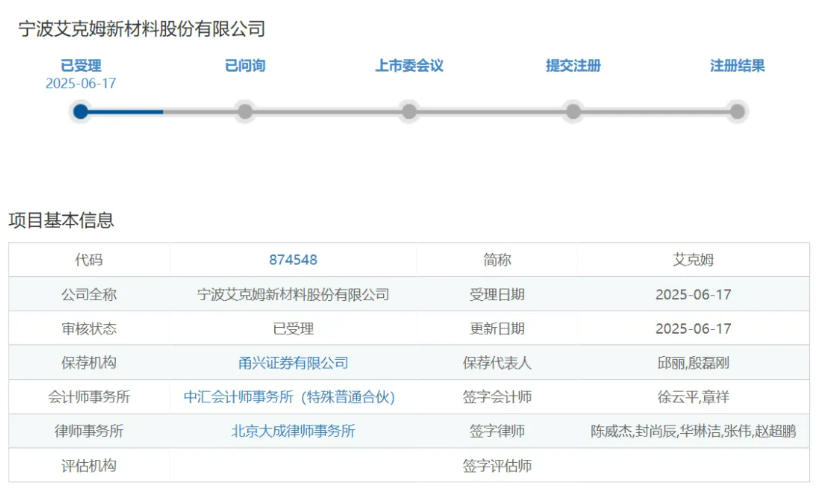Image resolution: width=817 pixels, height=490 pixels.
Task: Select the gray 注册结果 progress dot
Action: 737,112
